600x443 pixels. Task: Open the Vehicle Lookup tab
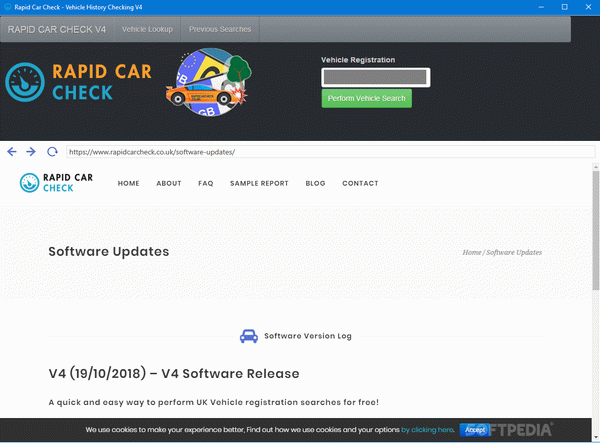pos(147,29)
